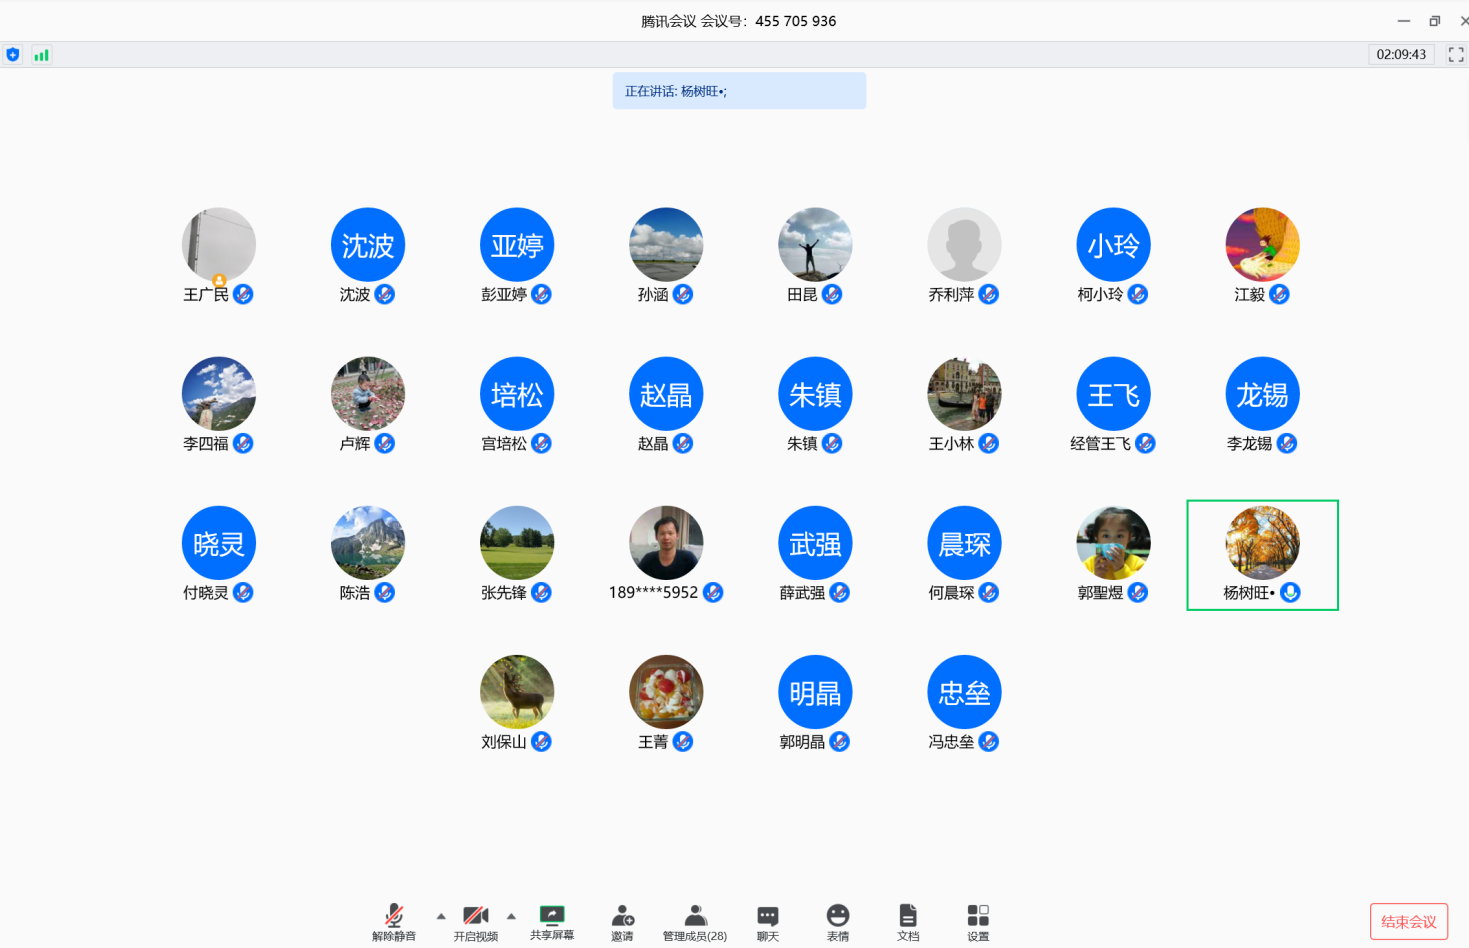This screenshot has height=948, width=1469.
Task: Expand video options arrow beside camera
Action: (511, 916)
